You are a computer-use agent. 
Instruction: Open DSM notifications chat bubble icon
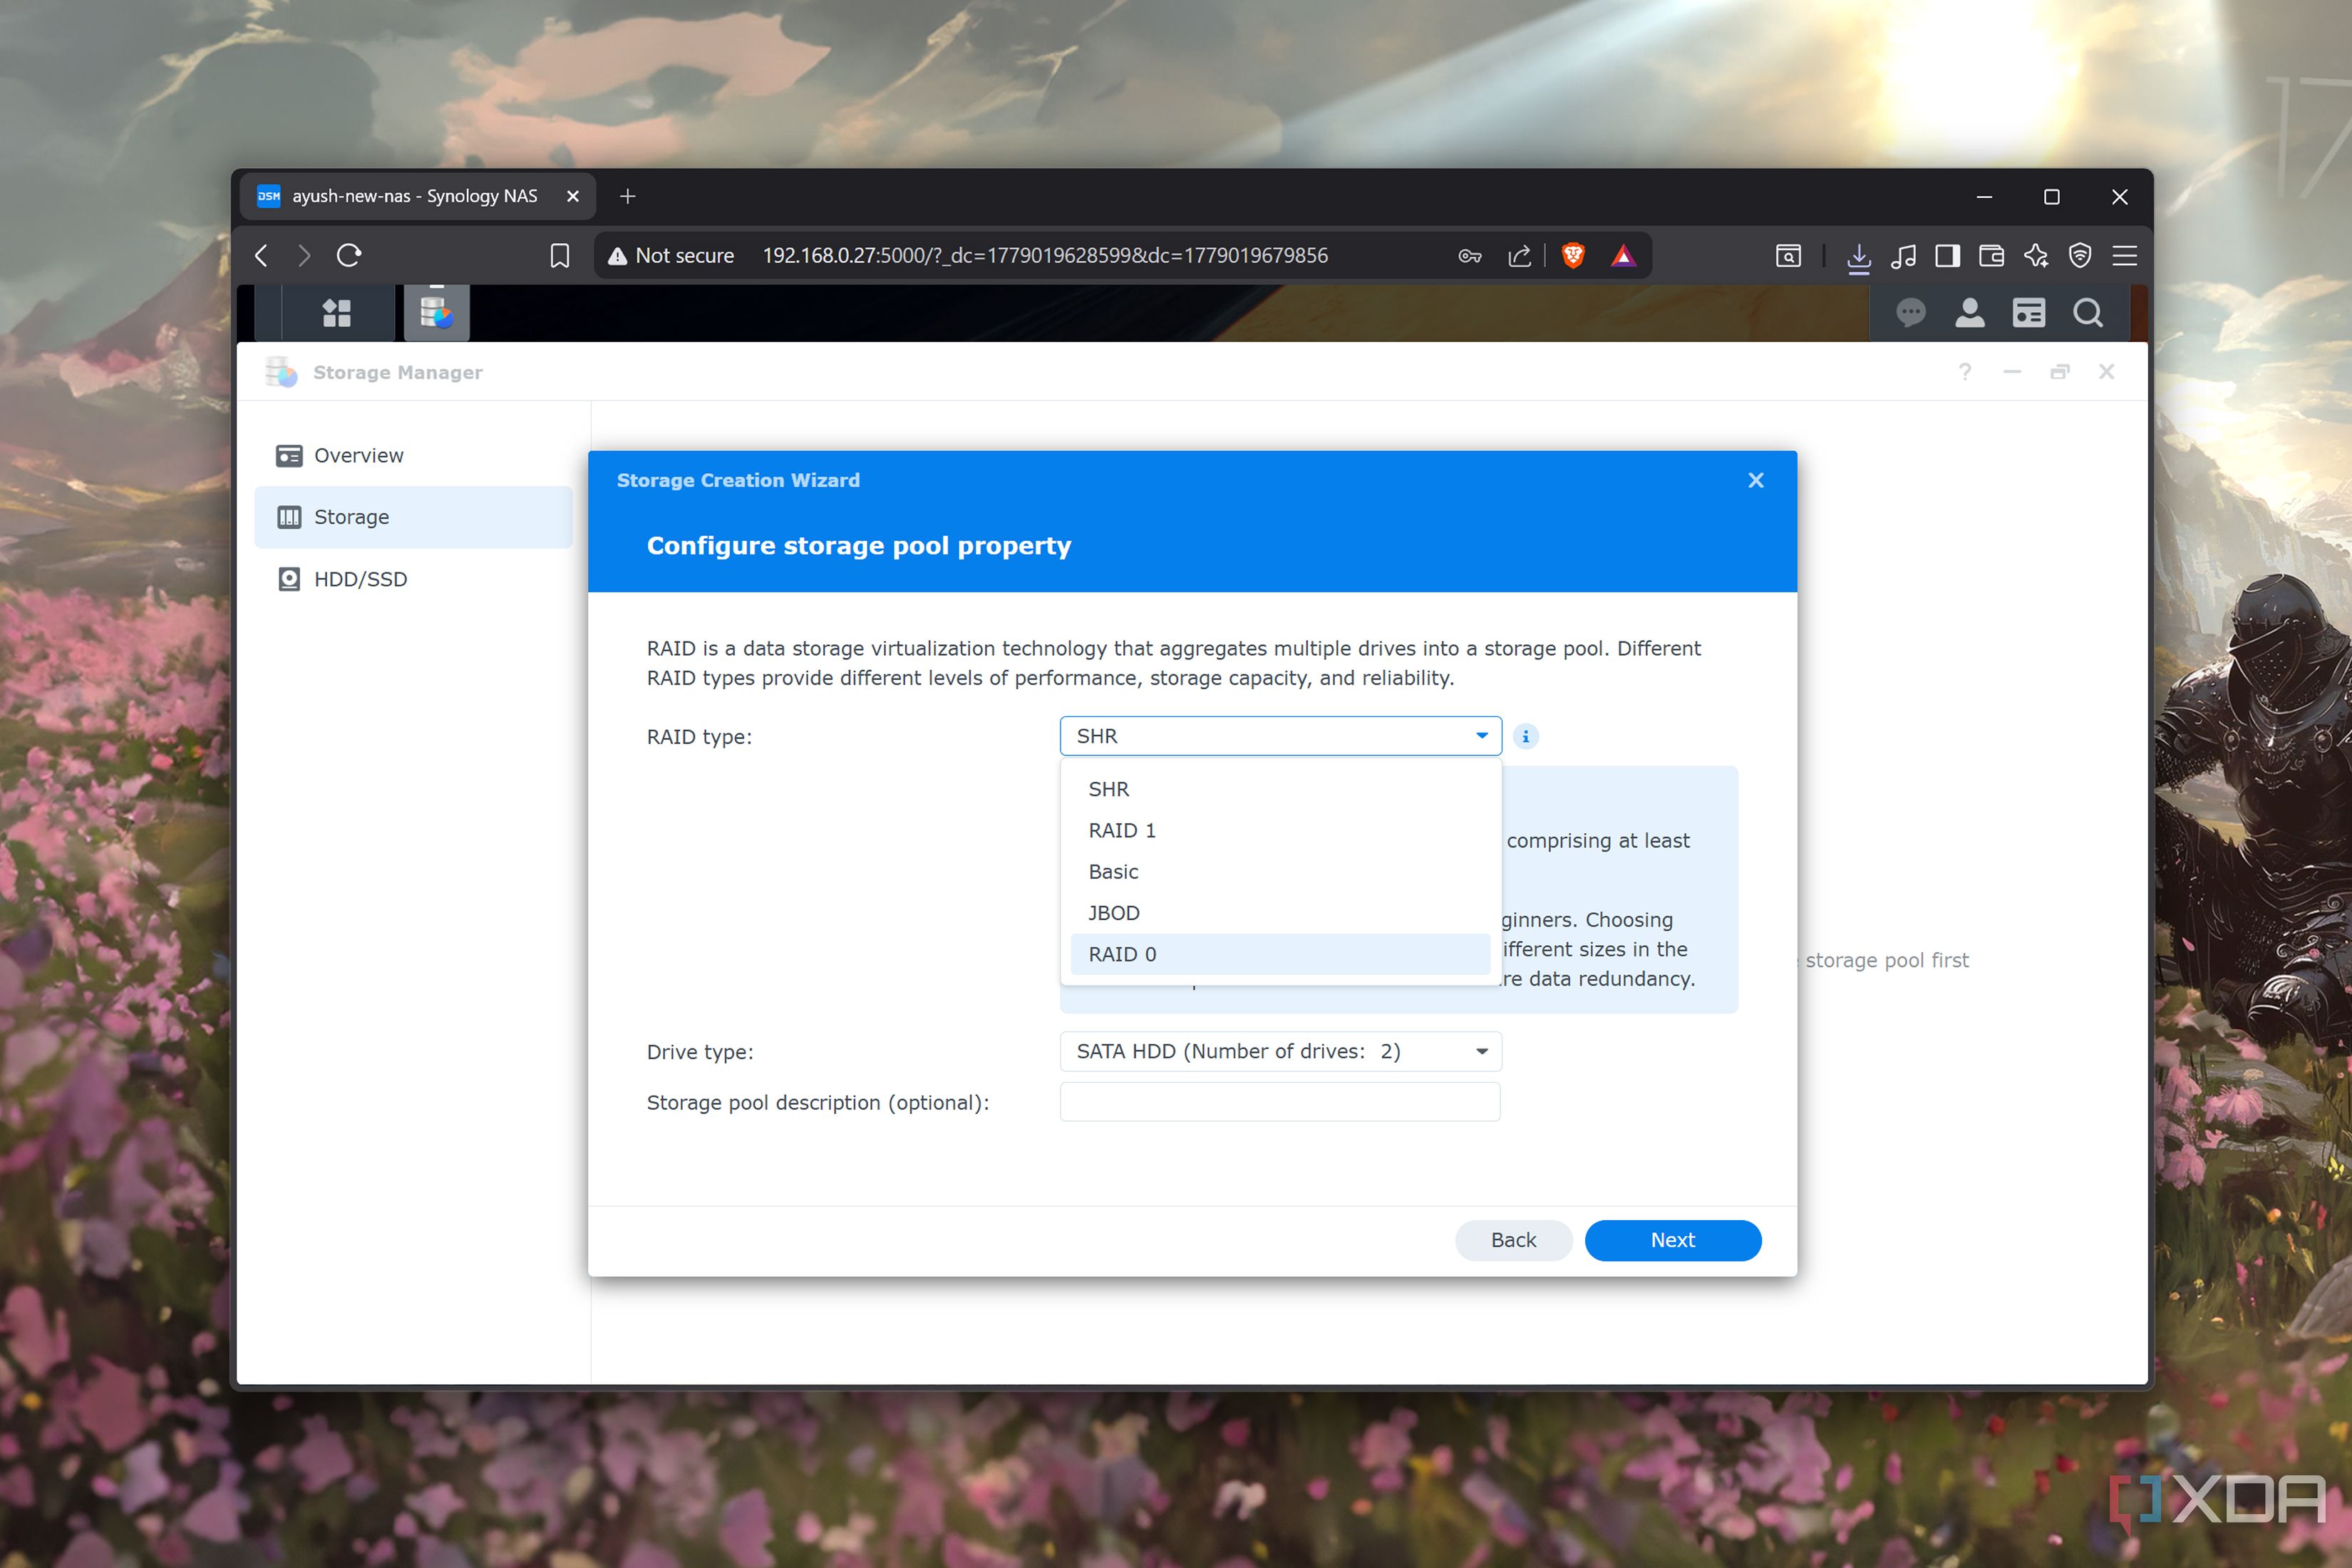pos(1911,313)
